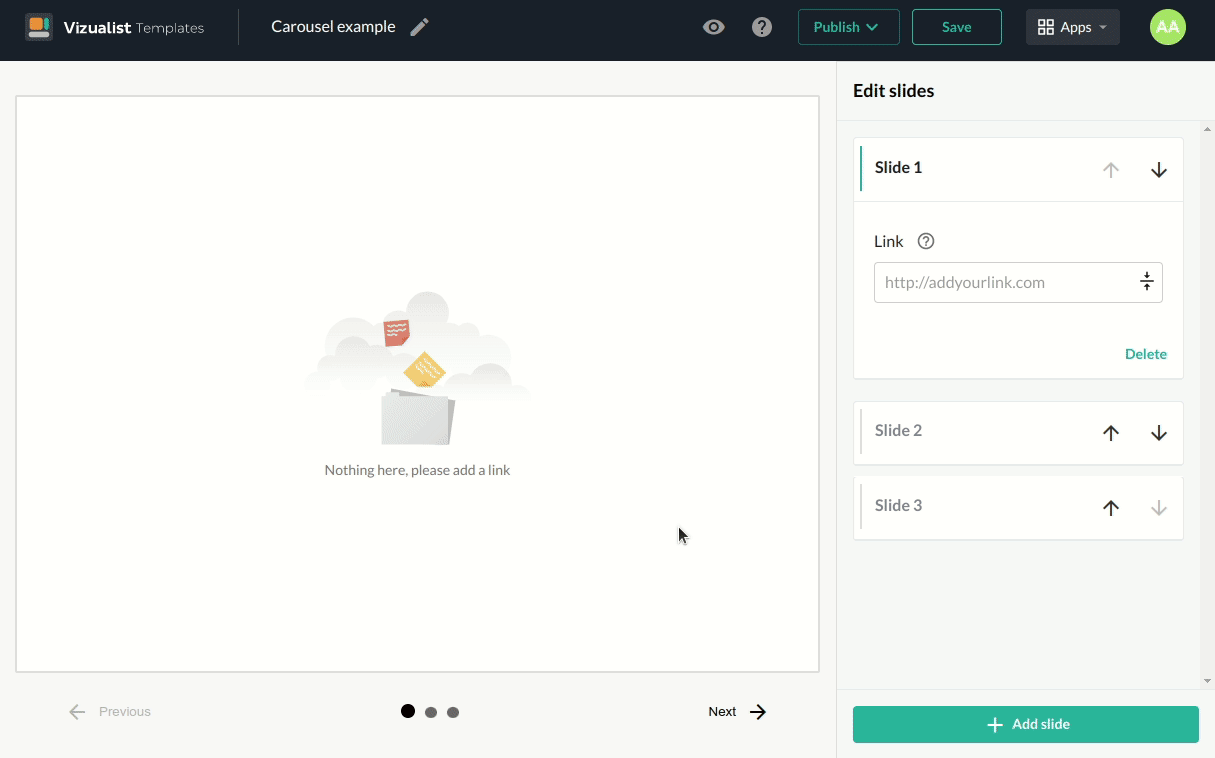Move Slide 1 down with arrow

(x=1159, y=170)
